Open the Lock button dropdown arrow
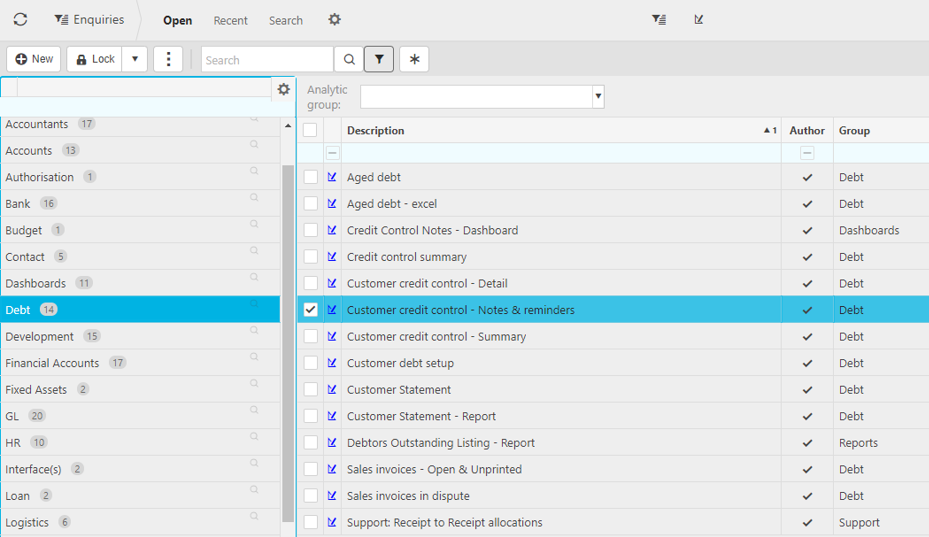929x537 pixels. tap(135, 59)
